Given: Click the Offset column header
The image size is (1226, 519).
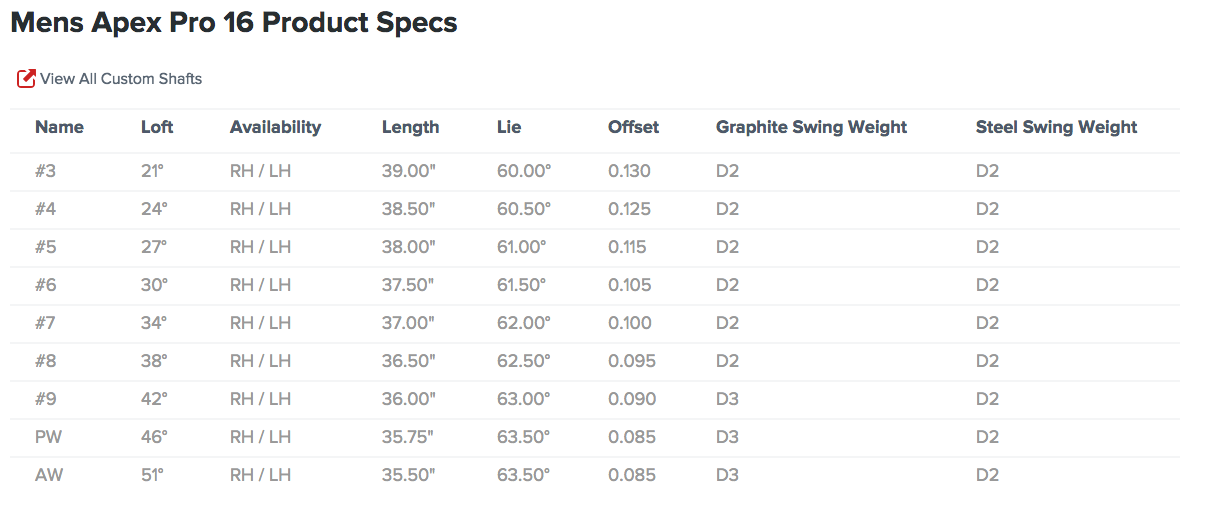Looking at the screenshot, I should tap(633, 127).
